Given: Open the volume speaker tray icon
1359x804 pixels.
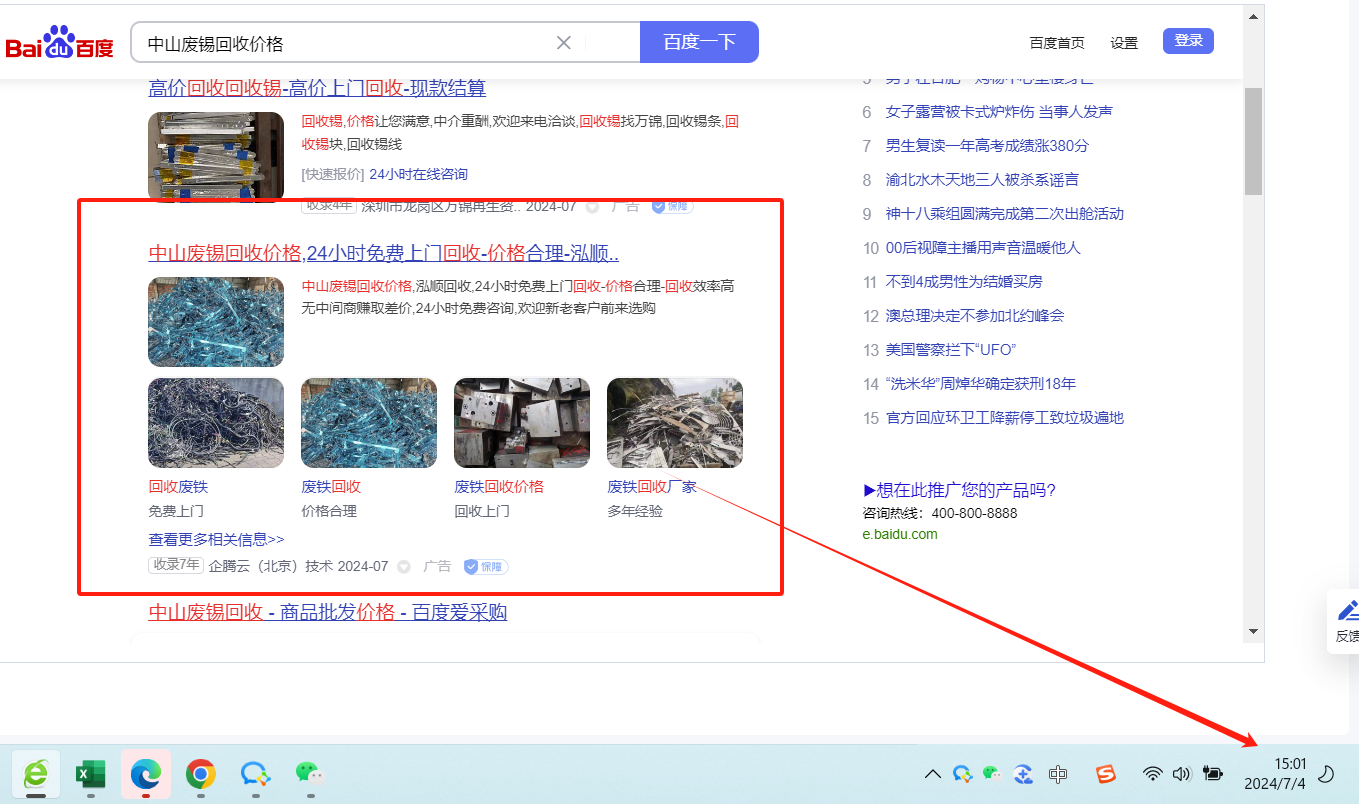Looking at the screenshot, I should click(x=1181, y=774).
